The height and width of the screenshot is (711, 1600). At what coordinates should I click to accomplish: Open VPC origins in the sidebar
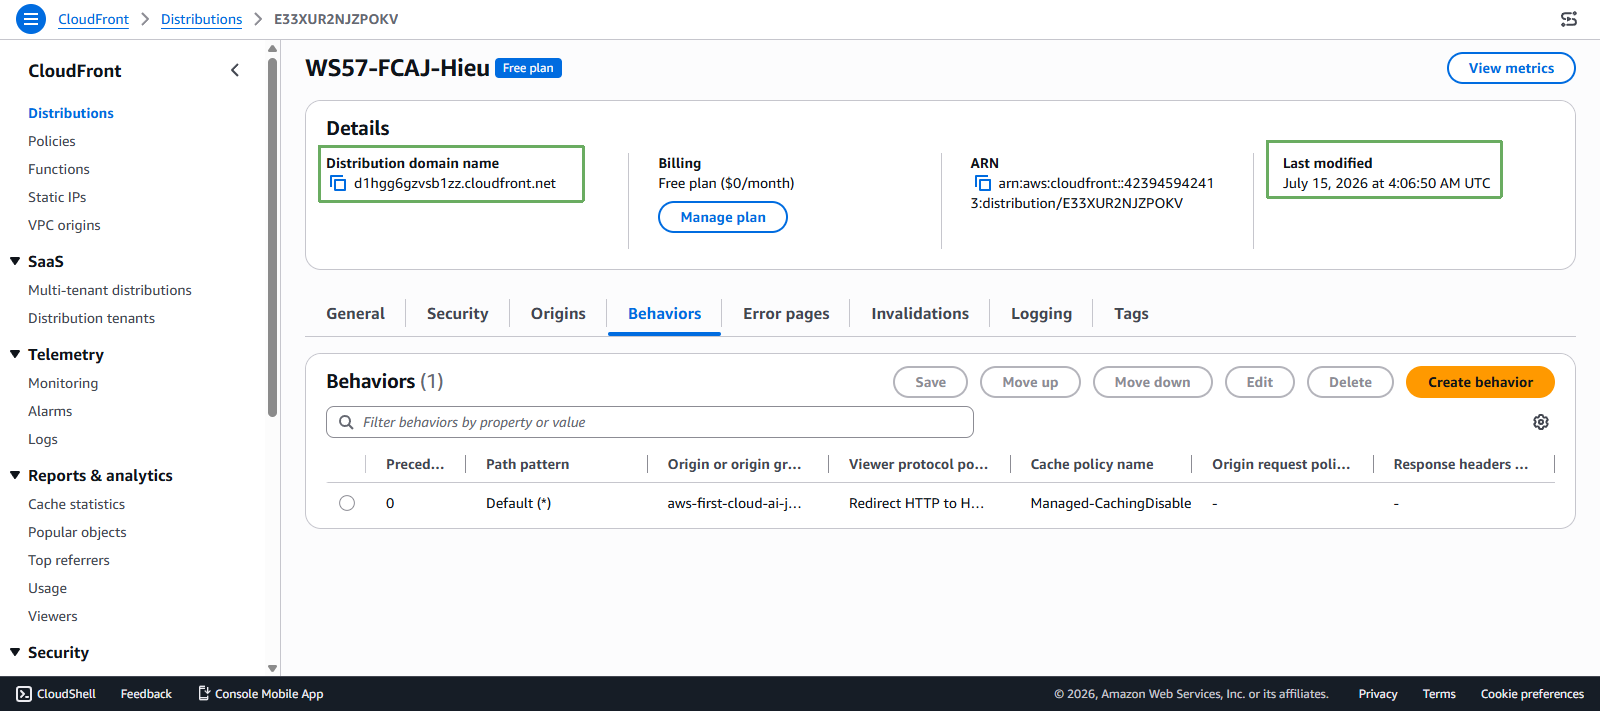point(64,225)
